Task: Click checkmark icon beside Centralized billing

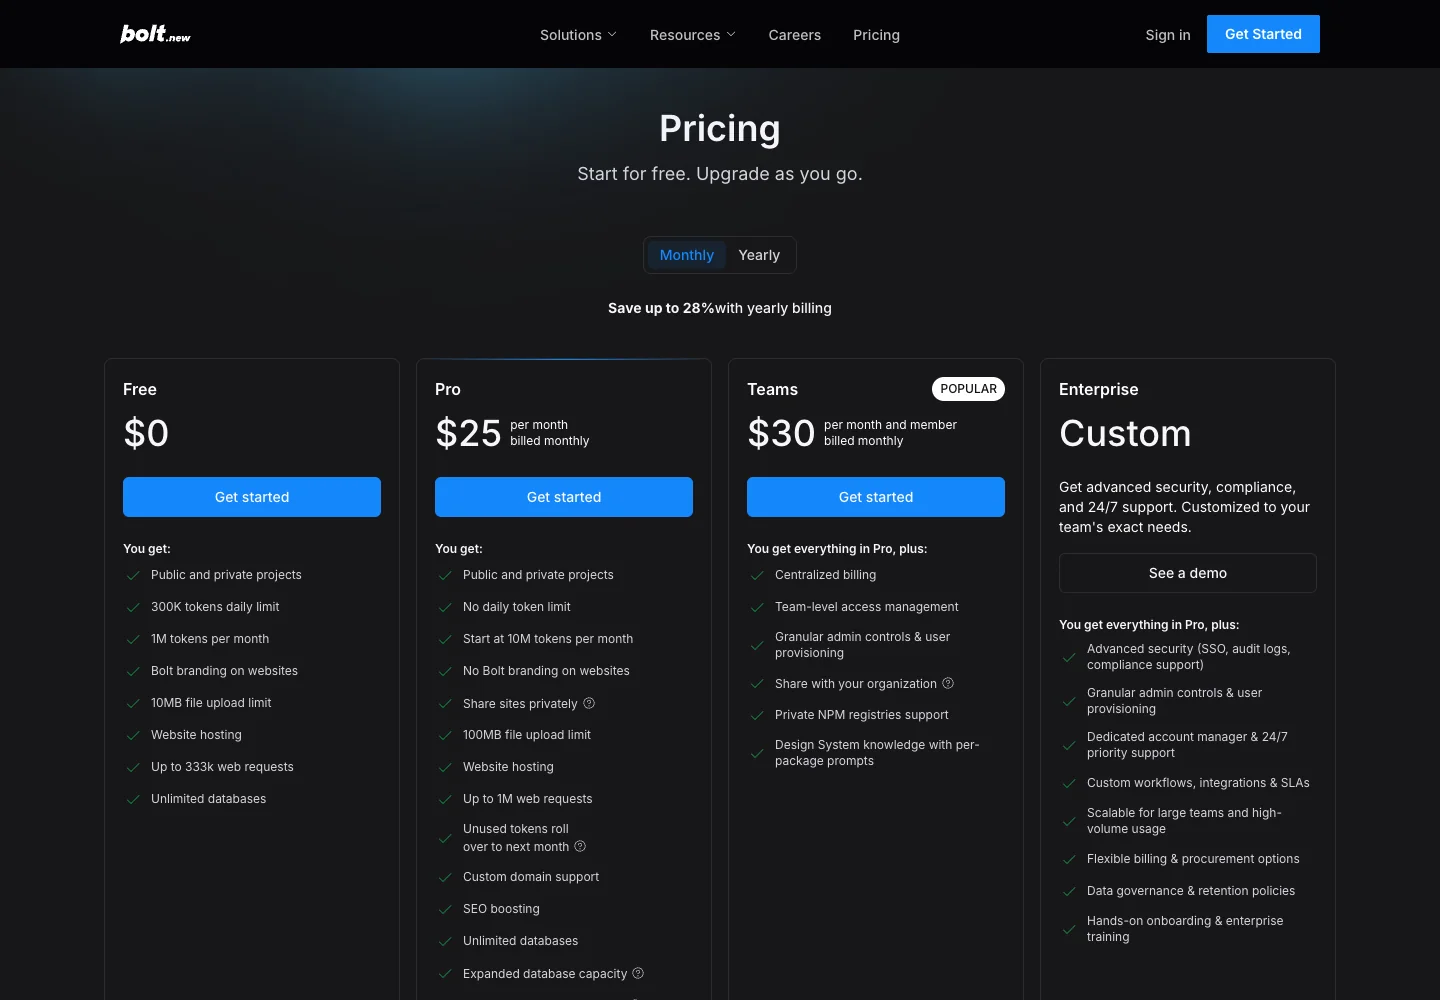Action: (x=757, y=575)
